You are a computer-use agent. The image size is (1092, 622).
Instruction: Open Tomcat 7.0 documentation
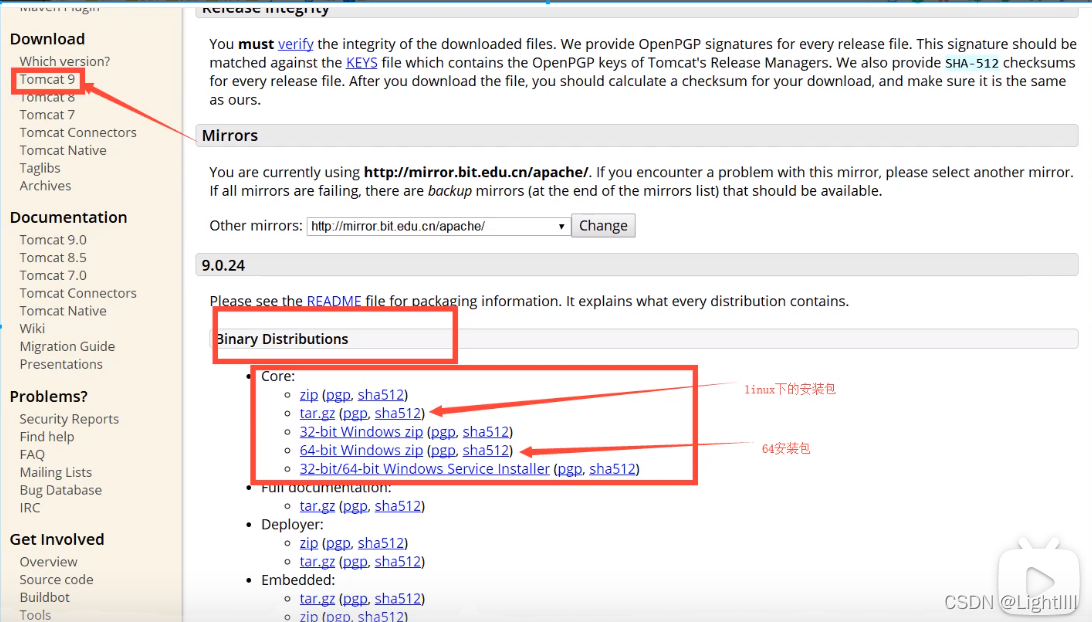pyautogui.click(x=53, y=275)
